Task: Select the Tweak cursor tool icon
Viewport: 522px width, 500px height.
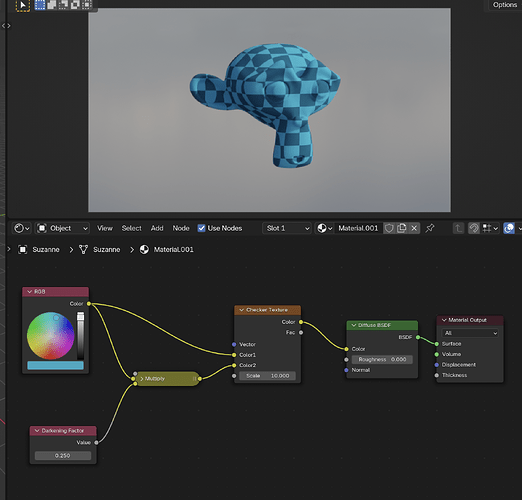Action: (x=23, y=5)
